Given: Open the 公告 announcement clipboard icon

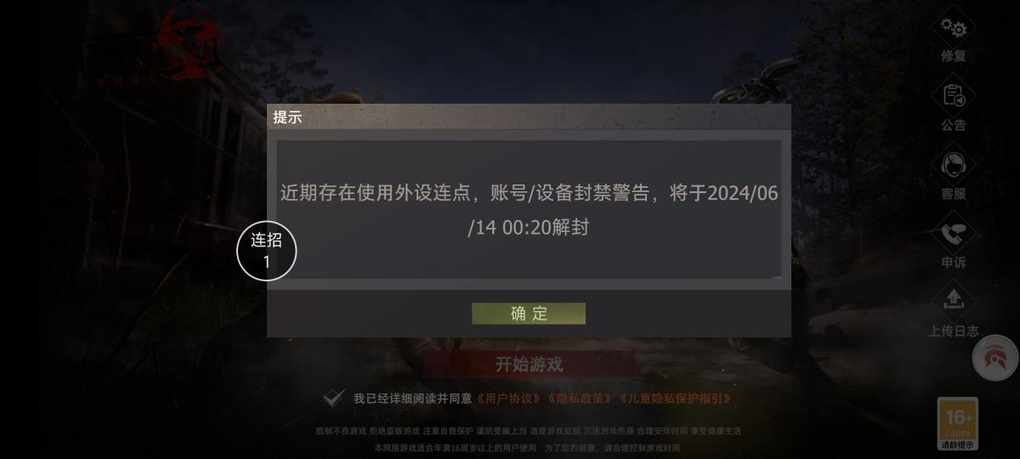Looking at the screenshot, I should (954, 96).
